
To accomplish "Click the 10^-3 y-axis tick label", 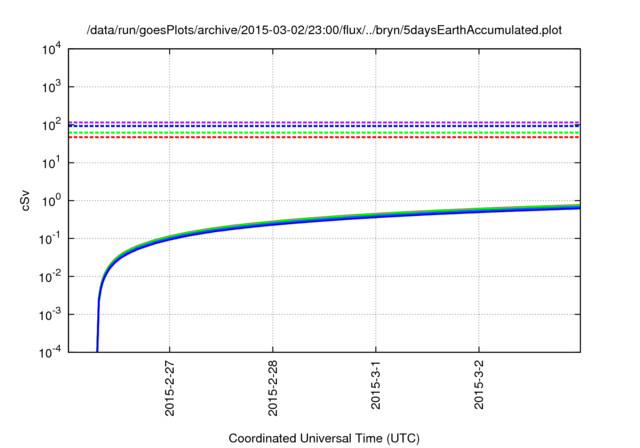I will pos(50,315).
